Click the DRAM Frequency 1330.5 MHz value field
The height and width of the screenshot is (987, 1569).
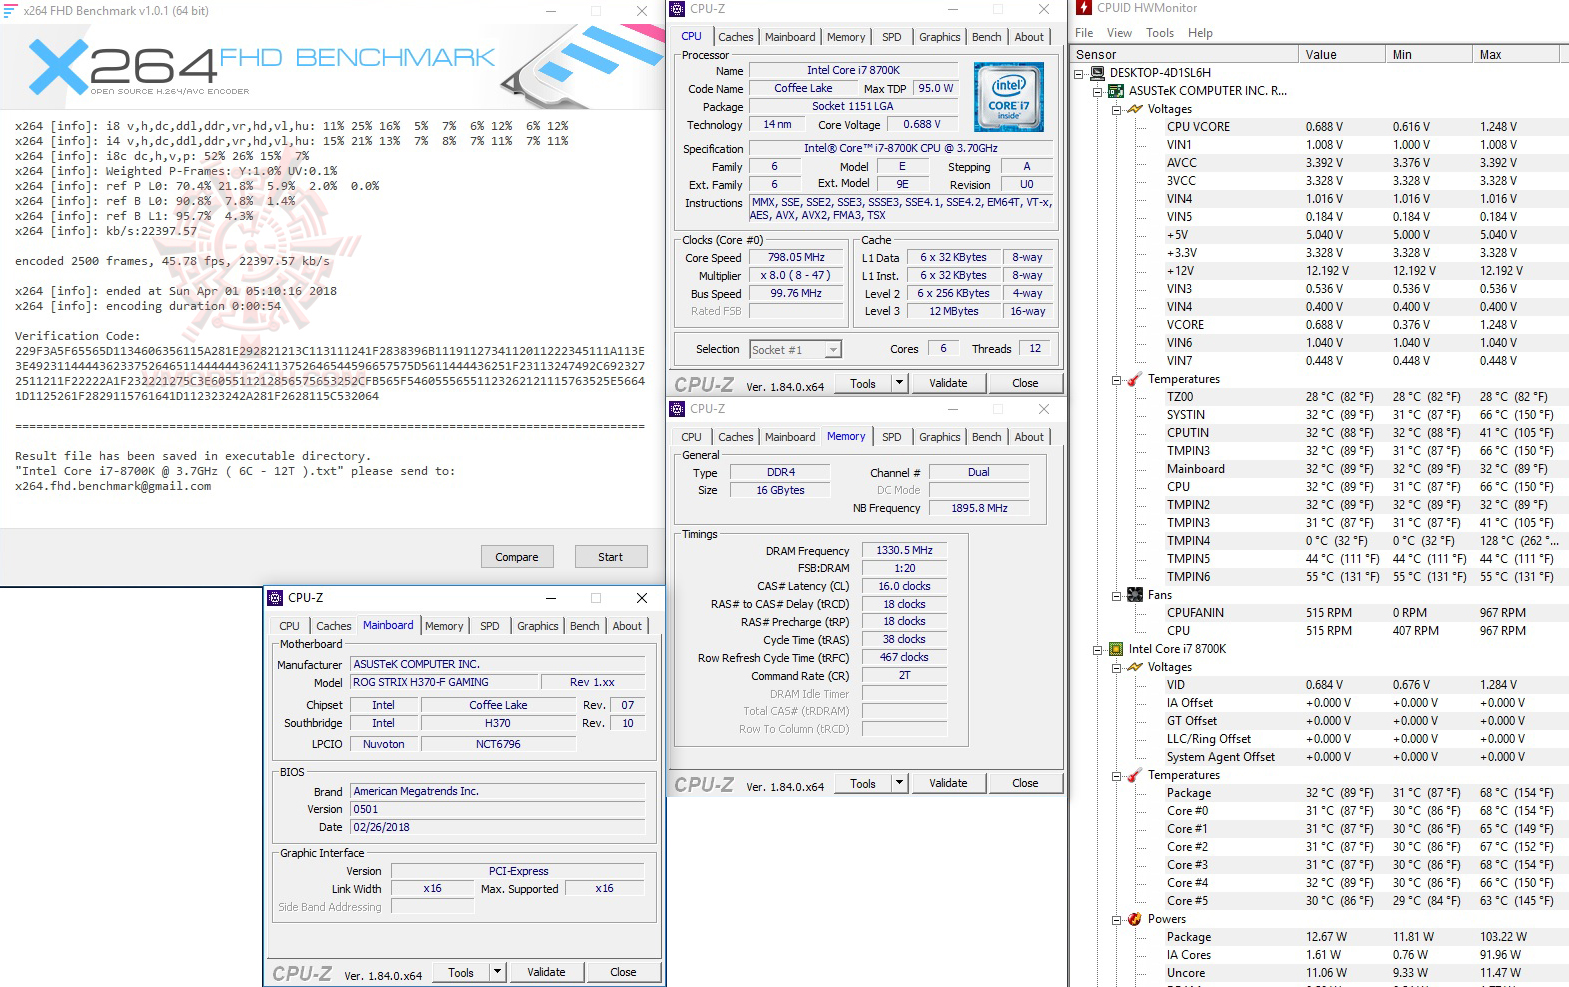(904, 550)
